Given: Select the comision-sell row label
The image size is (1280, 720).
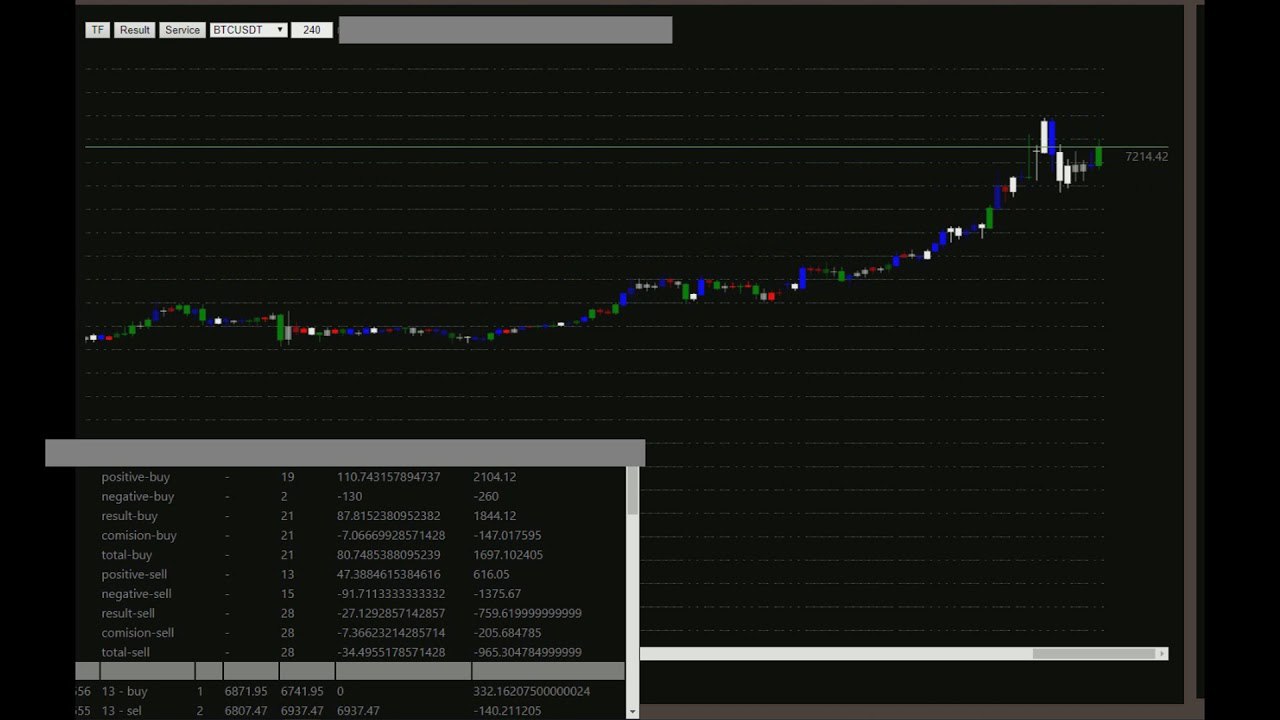Looking at the screenshot, I should (138, 633).
